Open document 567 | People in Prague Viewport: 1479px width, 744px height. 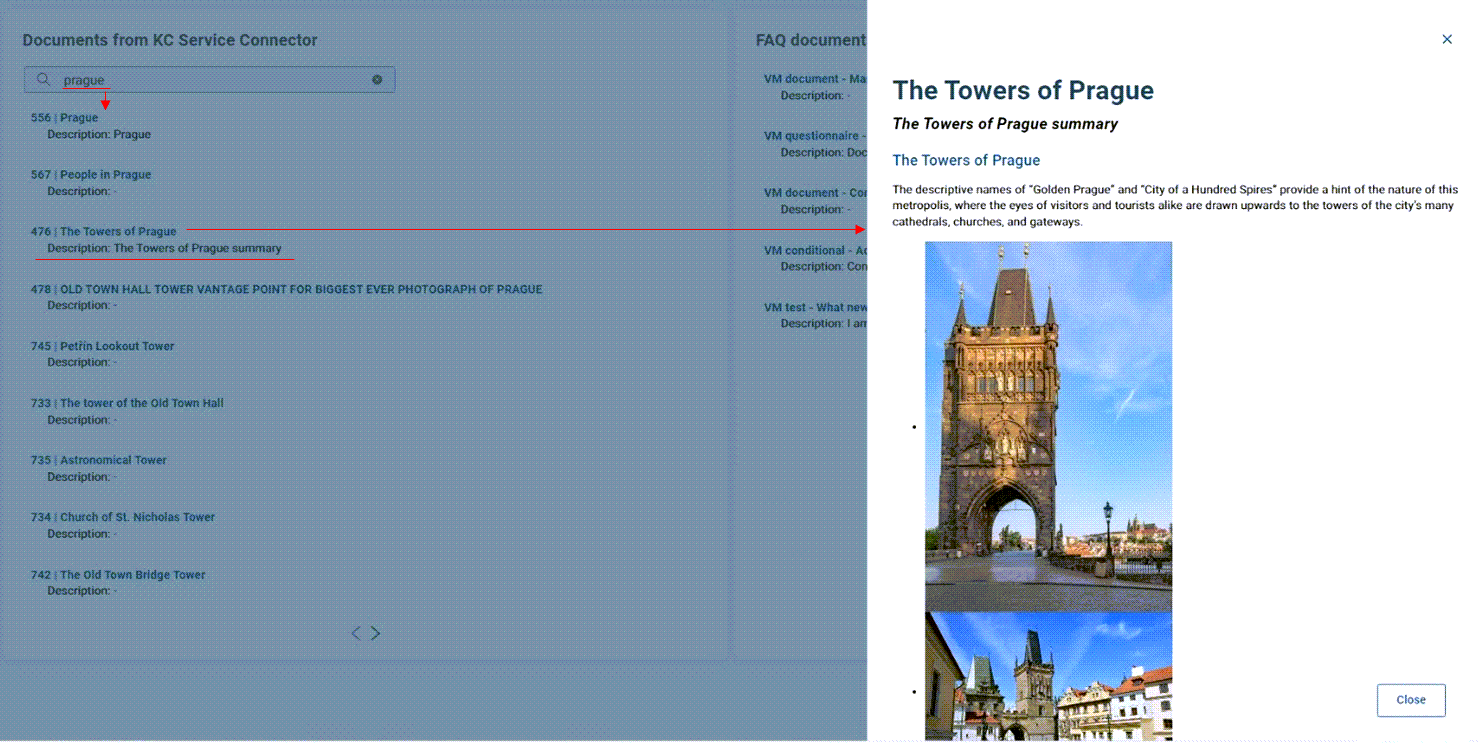point(91,175)
